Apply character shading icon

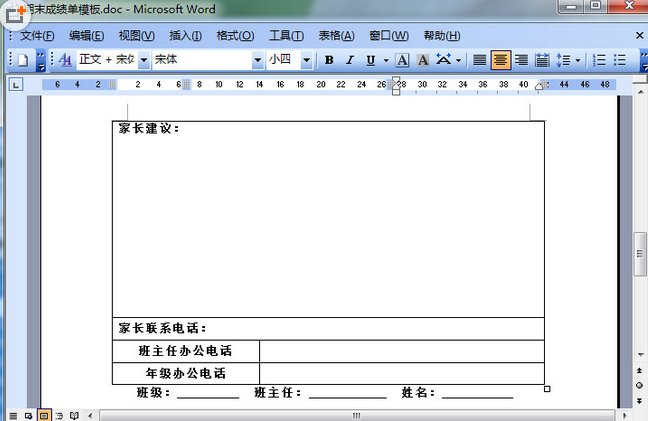click(422, 60)
